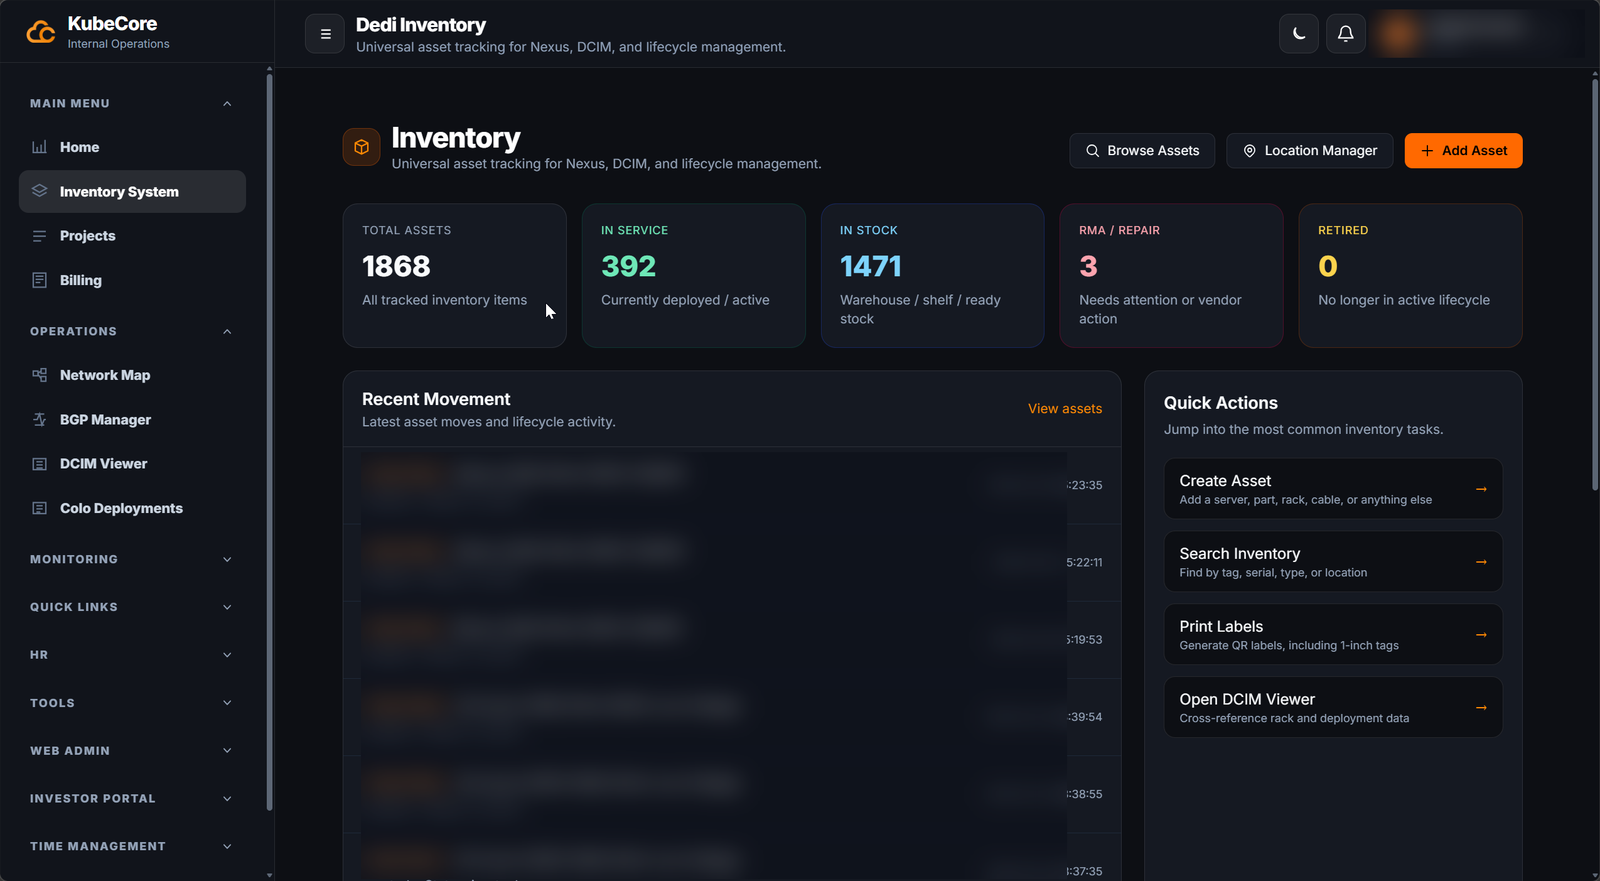Expand the Investor Portal section
This screenshot has width=1600, height=881.
131,799
